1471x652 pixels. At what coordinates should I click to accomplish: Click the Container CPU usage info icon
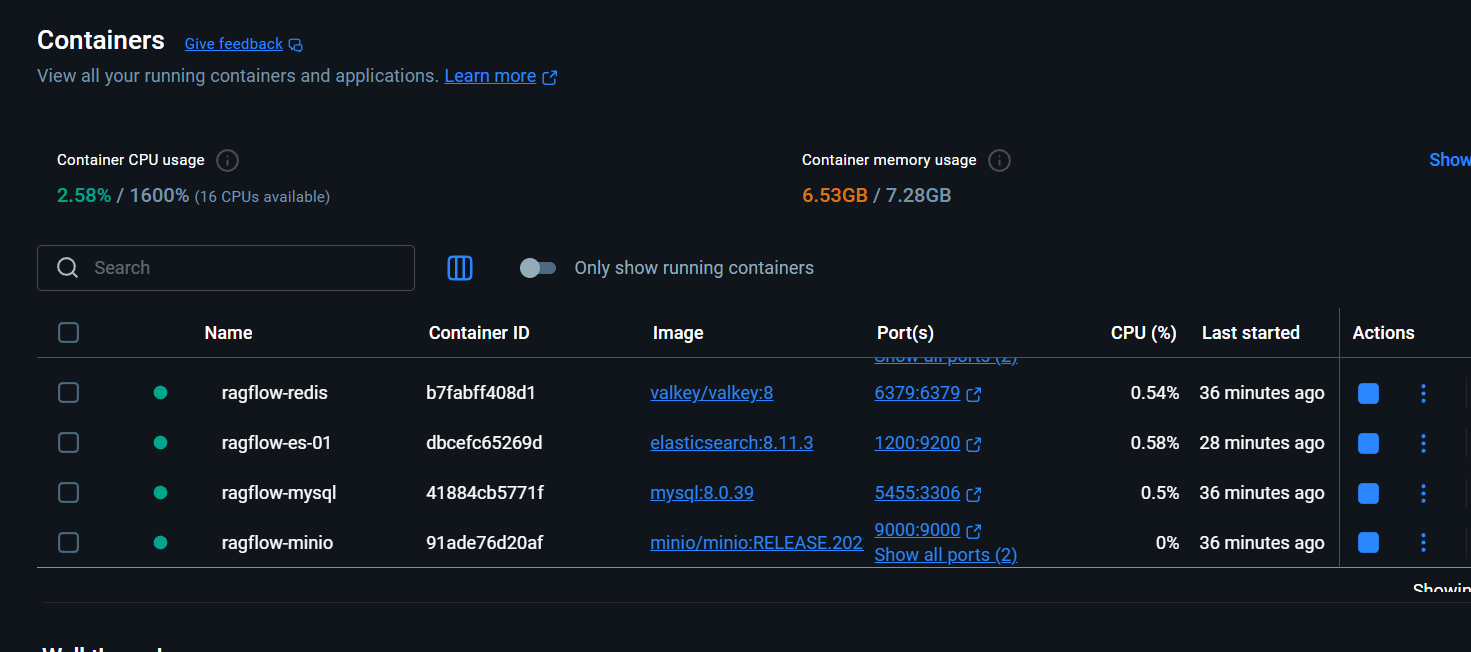pos(228,160)
